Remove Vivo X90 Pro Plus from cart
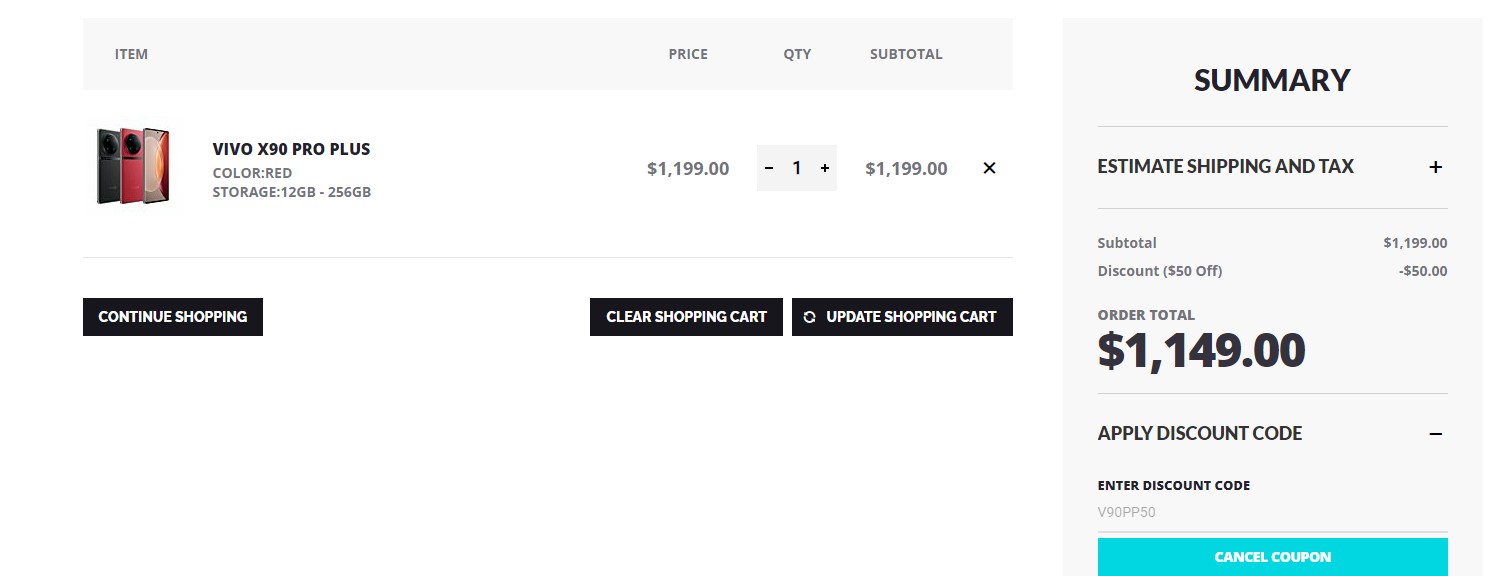Viewport: 1504px width, 576px height. click(989, 168)
